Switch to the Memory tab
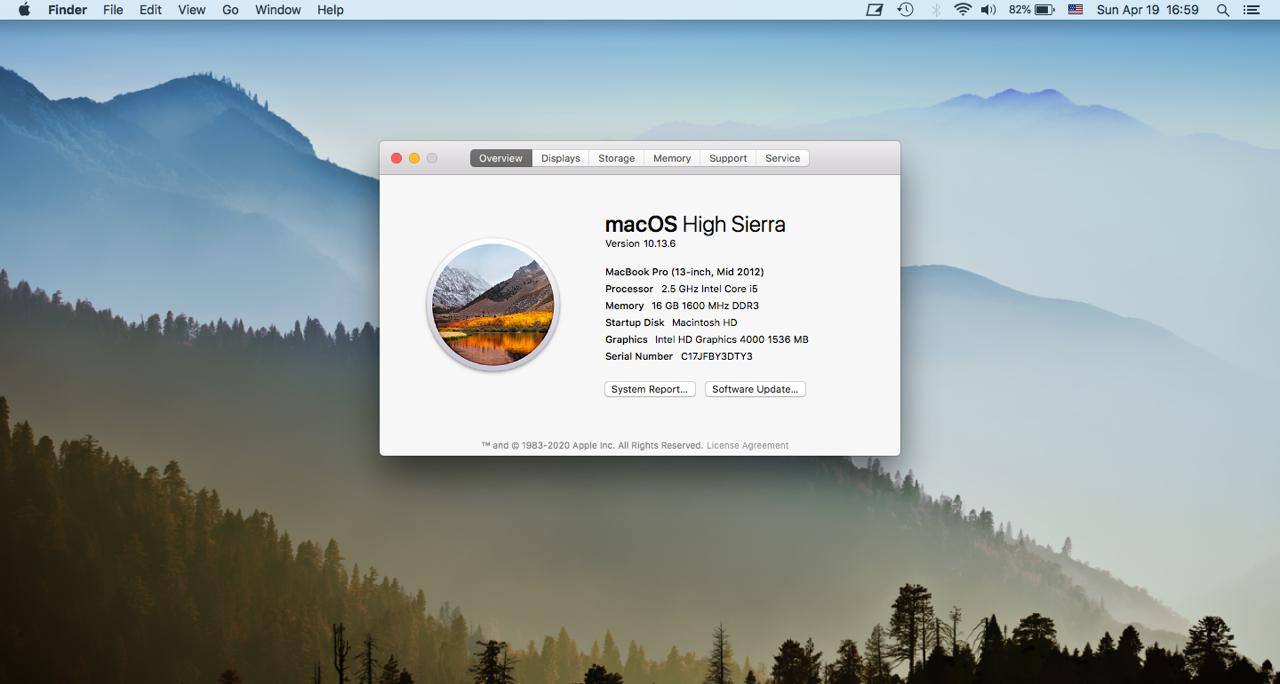The image size is (1280, 684). click(x=672, y=158)
